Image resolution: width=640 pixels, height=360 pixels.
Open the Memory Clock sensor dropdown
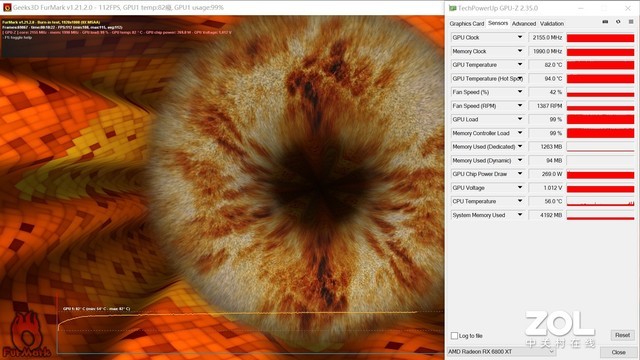[520, 51]
